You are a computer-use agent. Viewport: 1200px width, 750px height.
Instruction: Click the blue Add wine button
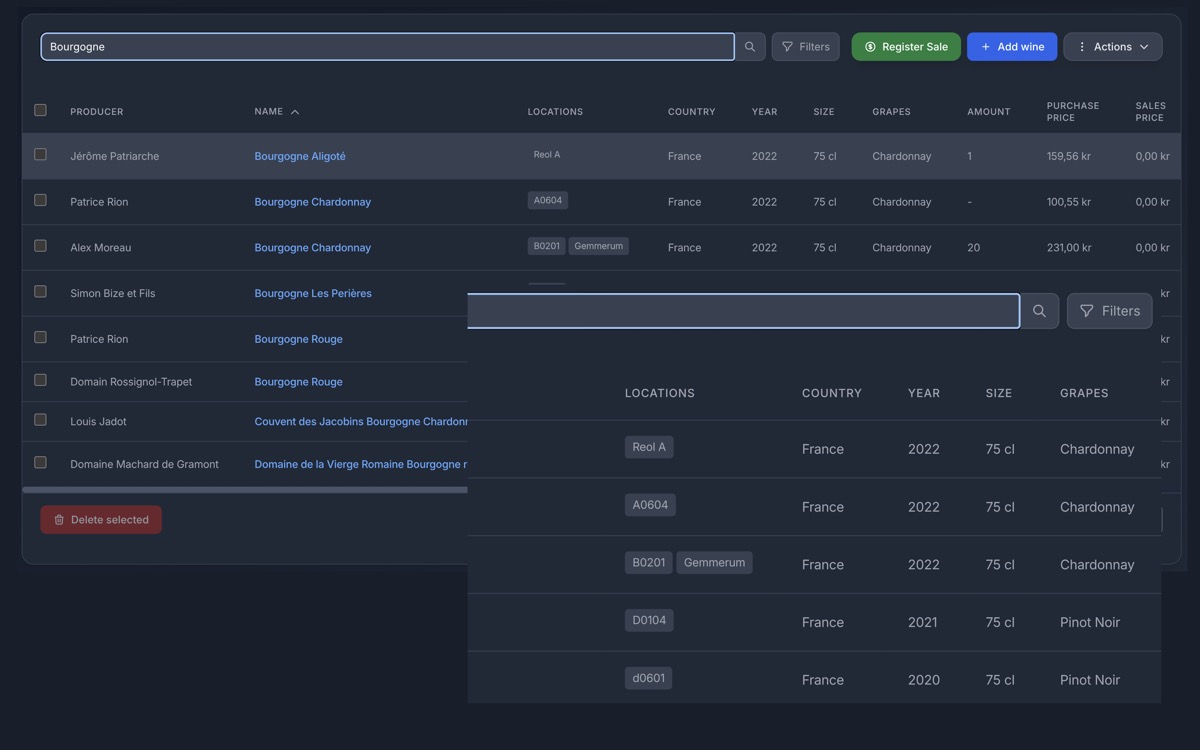[1012, 47]
